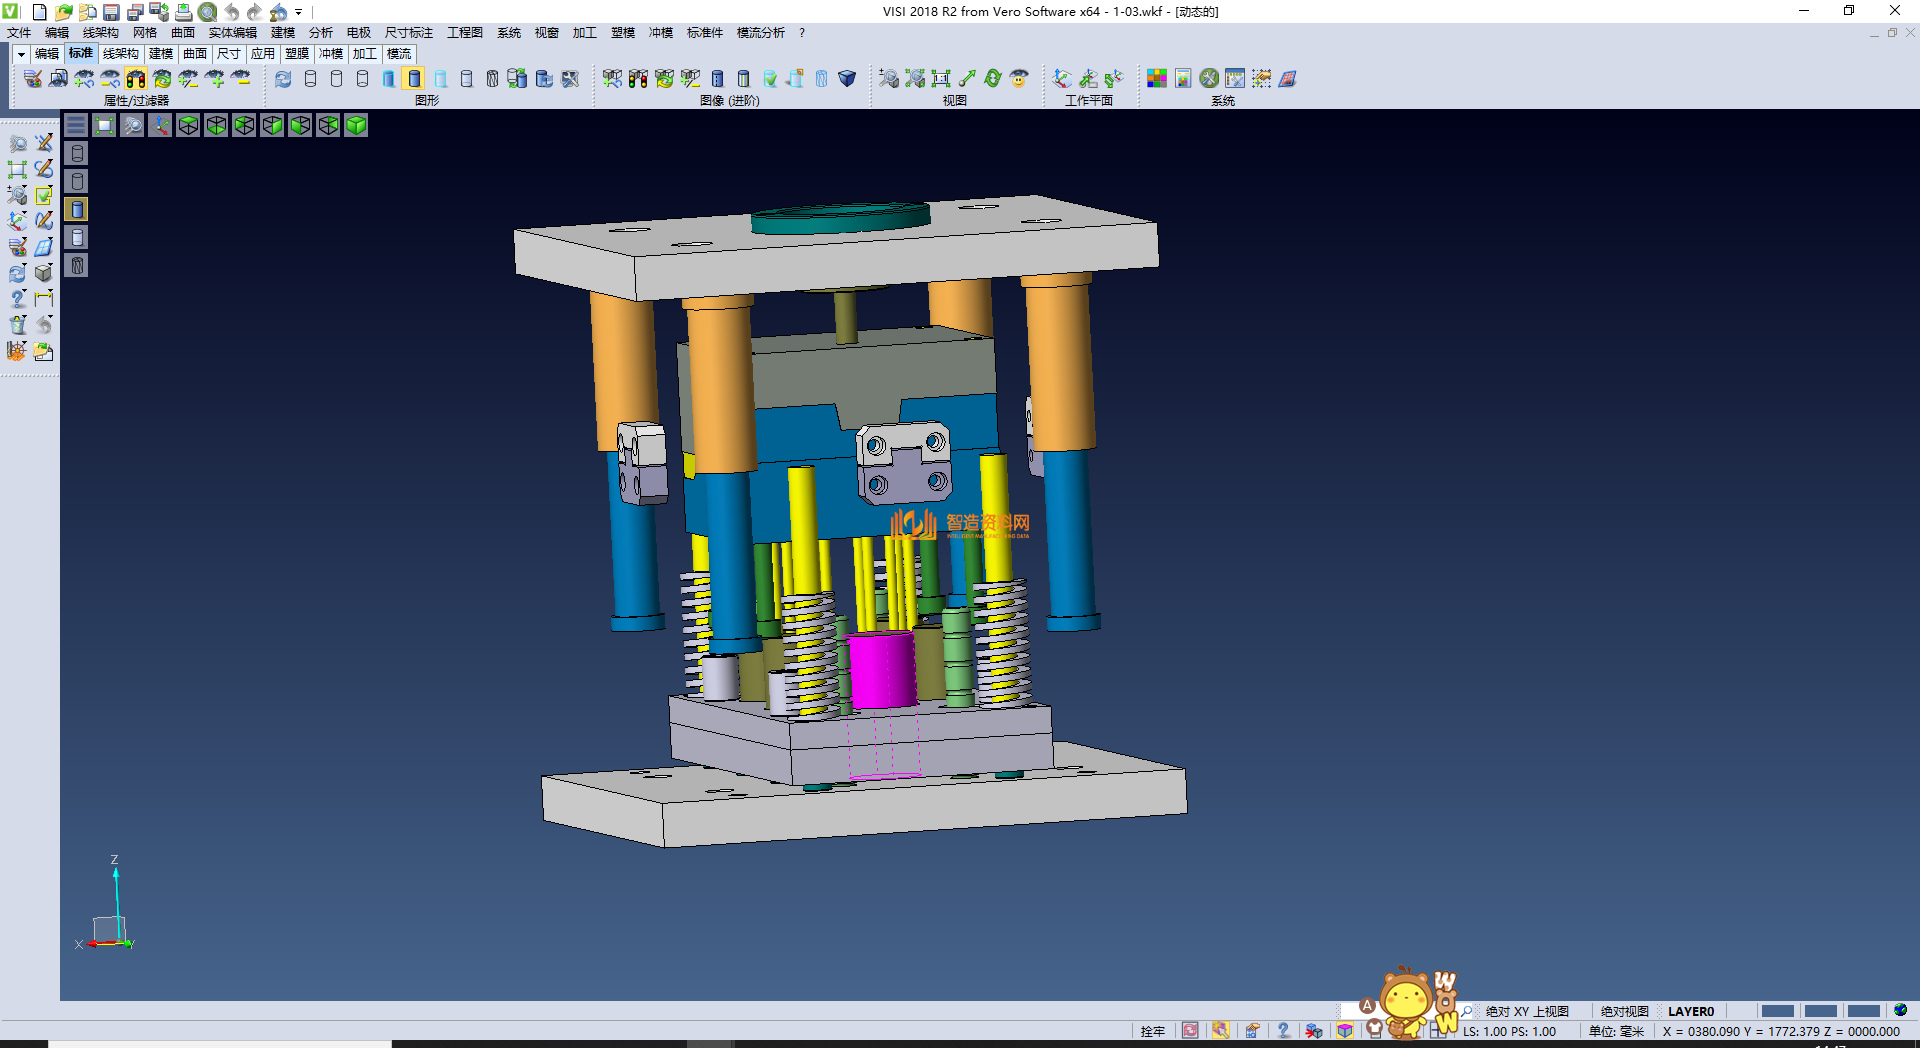Open the 实体编辑 menu
This screenshot has width=1920, height=1048.
(x=232, y=33)
